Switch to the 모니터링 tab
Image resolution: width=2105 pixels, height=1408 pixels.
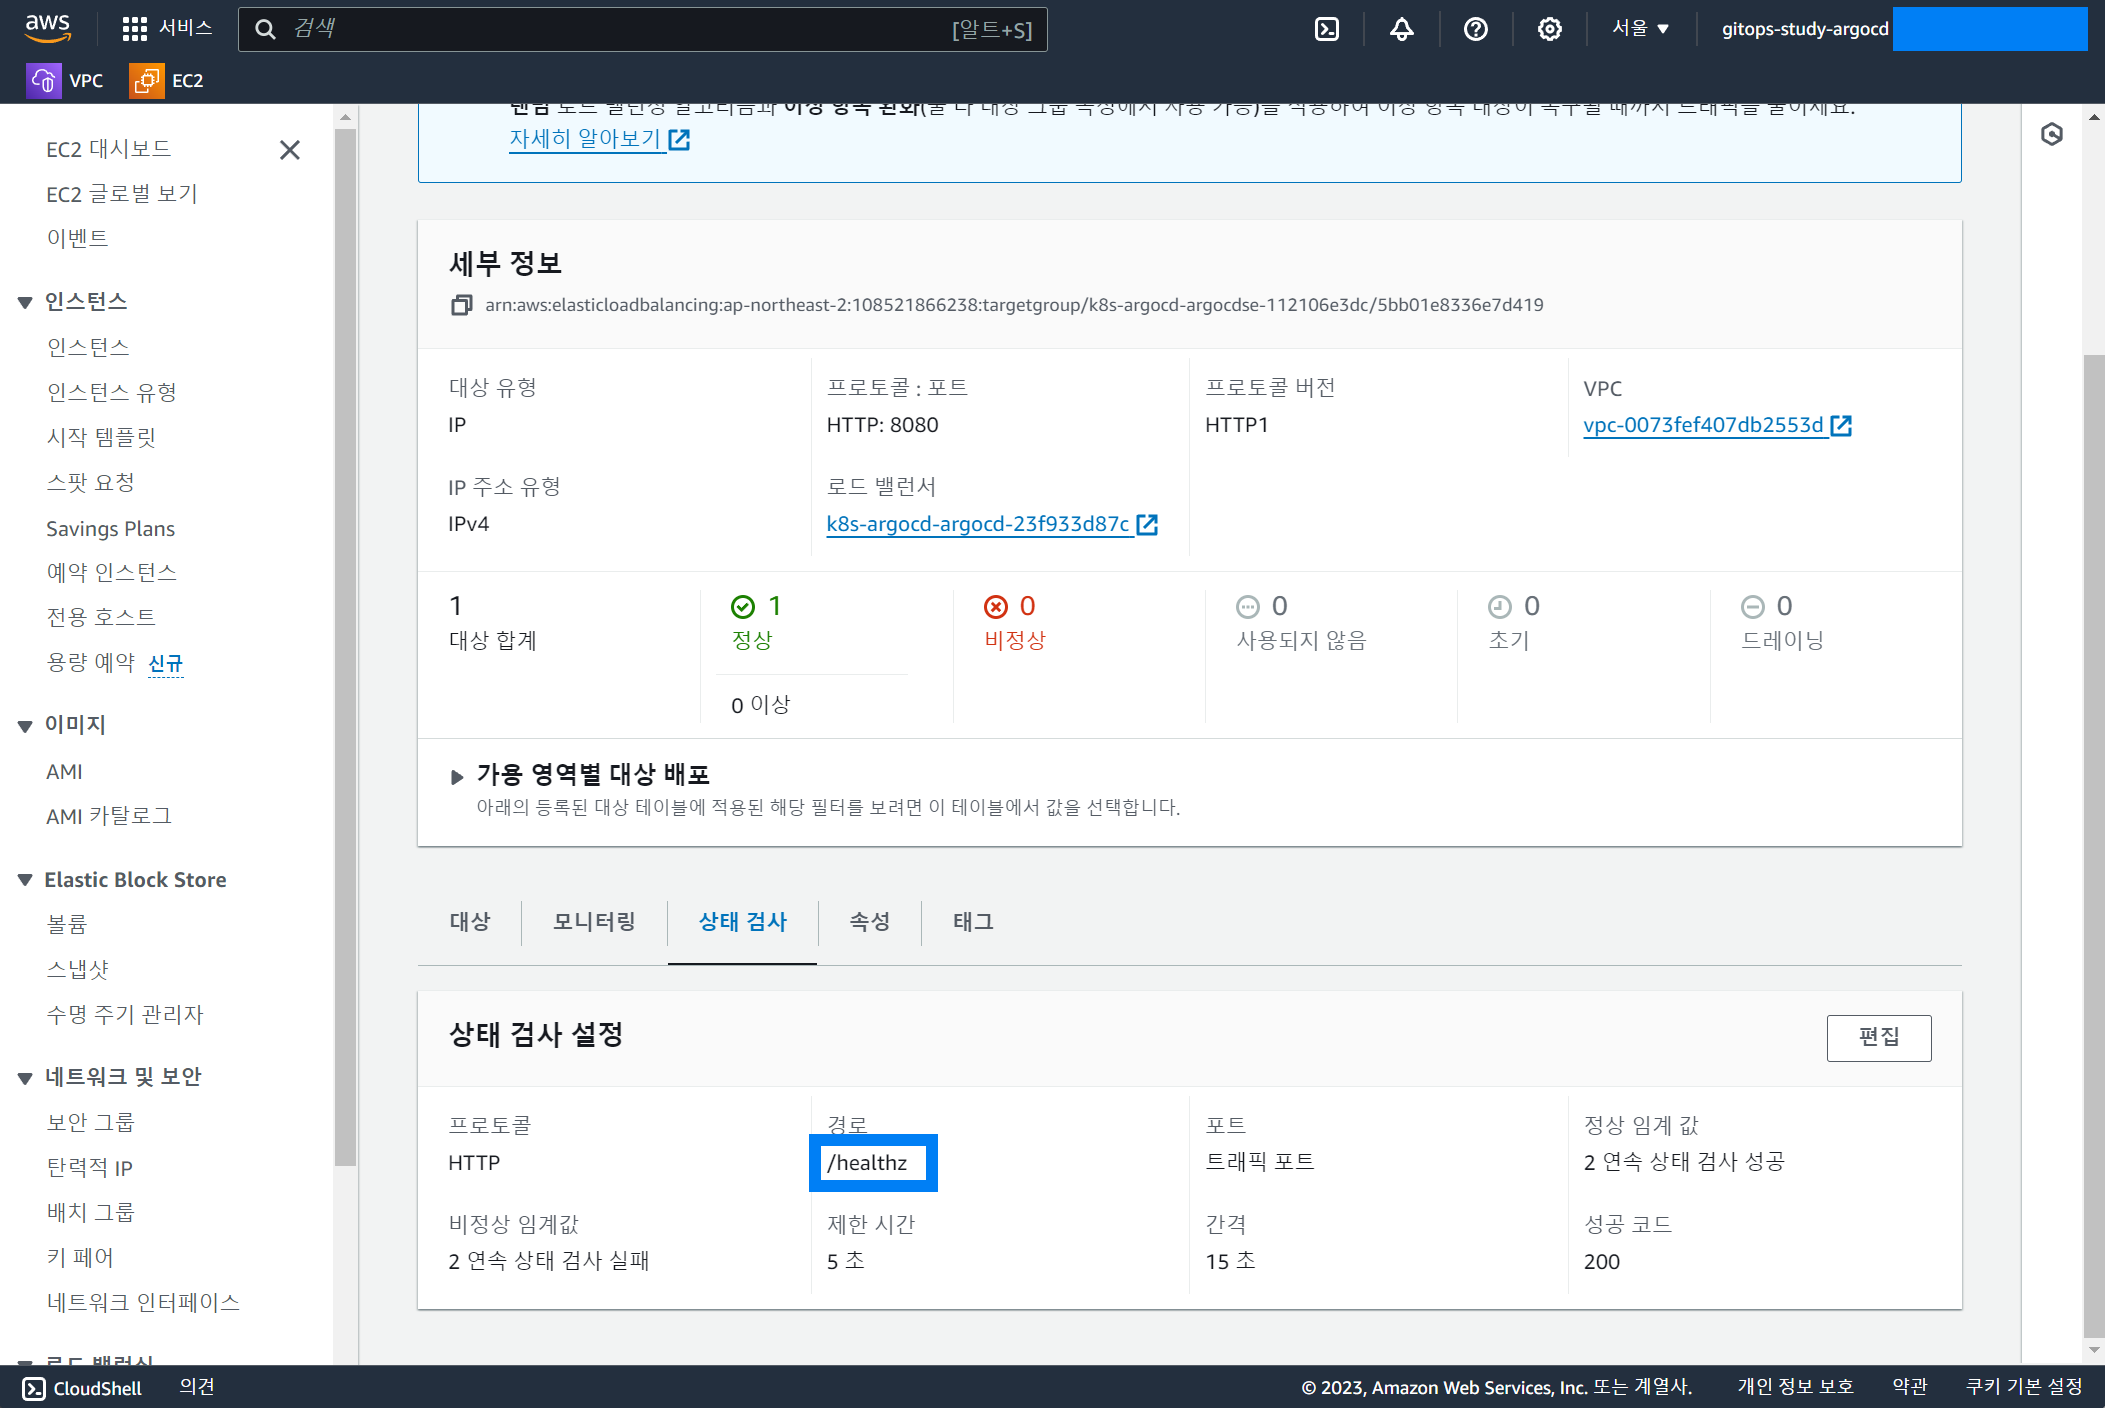(594, 921)
